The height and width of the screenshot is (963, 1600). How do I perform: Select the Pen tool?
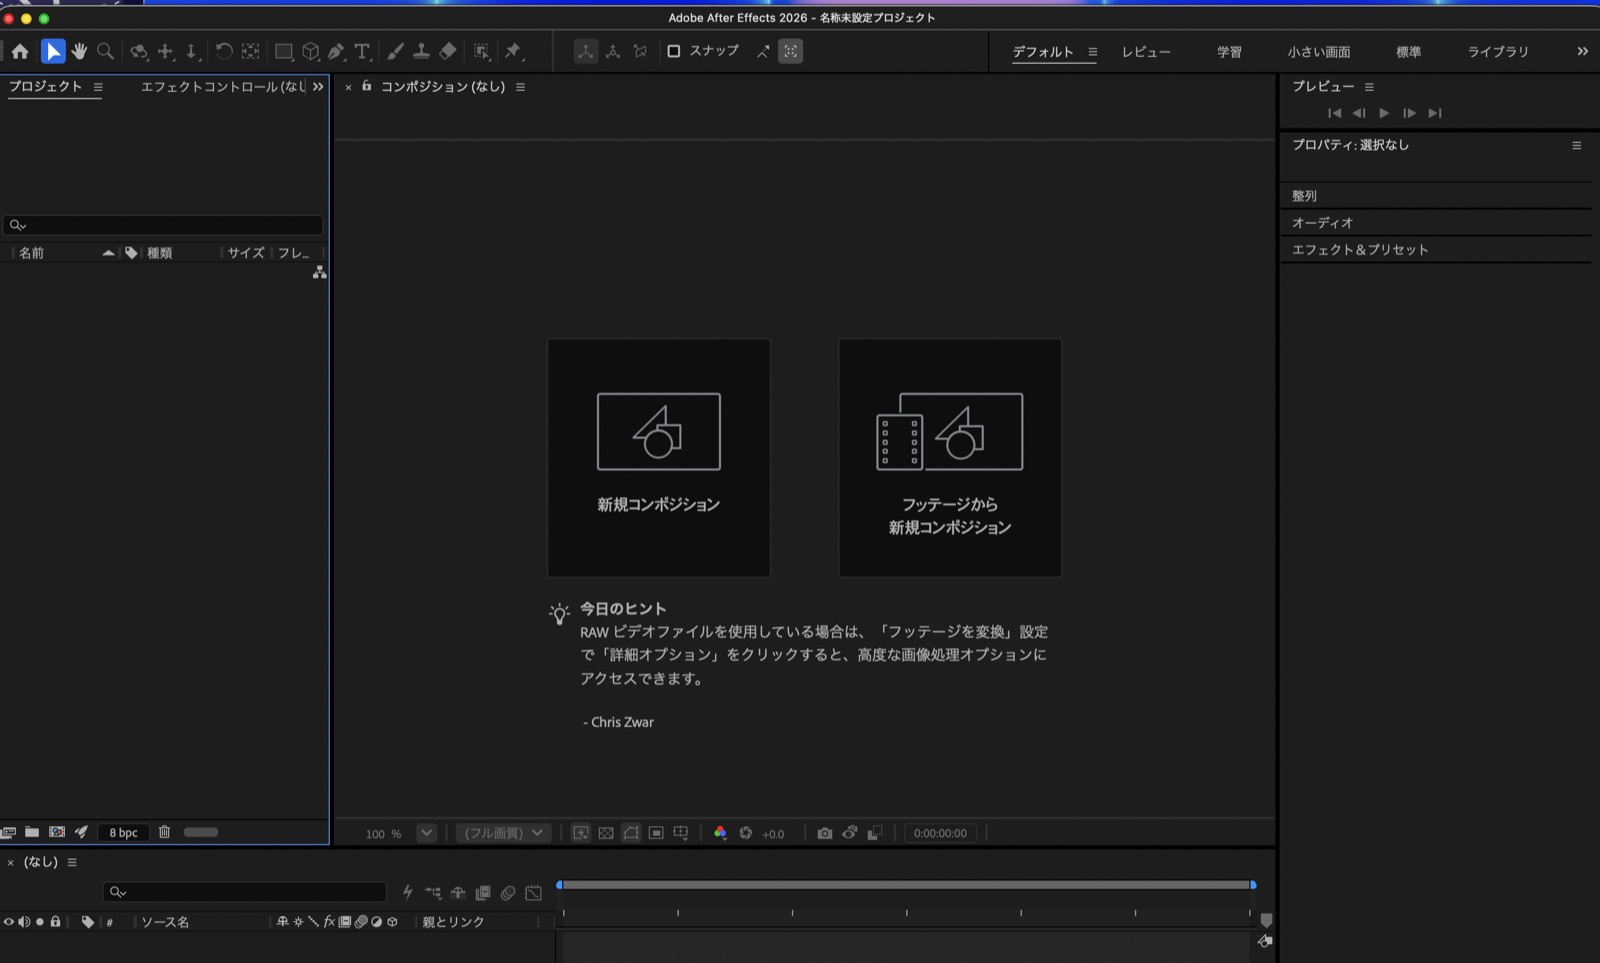337,51
